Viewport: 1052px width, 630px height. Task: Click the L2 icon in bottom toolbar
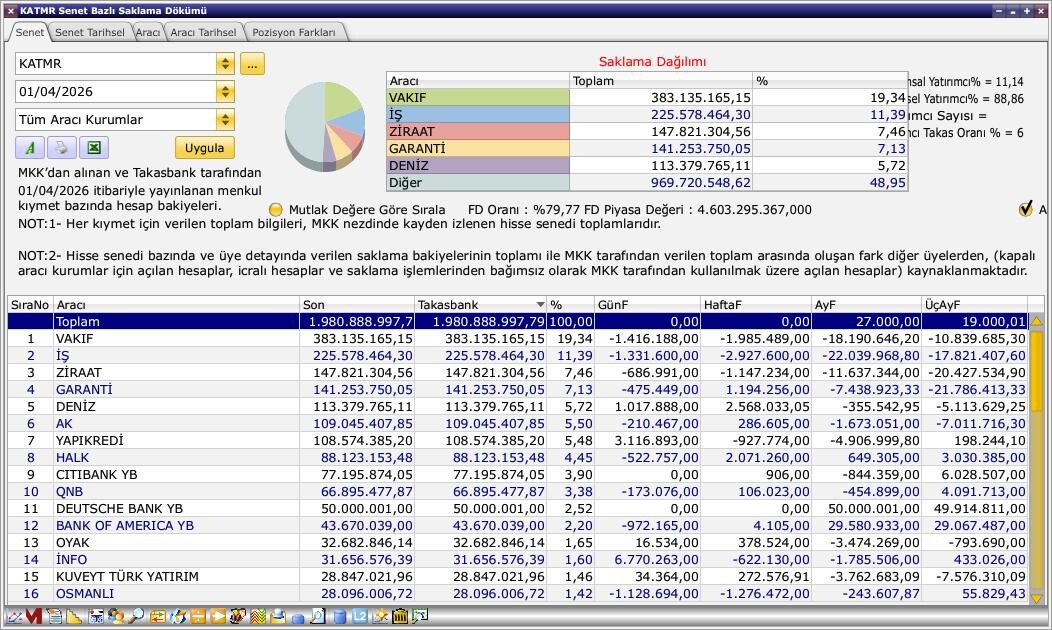359,617
